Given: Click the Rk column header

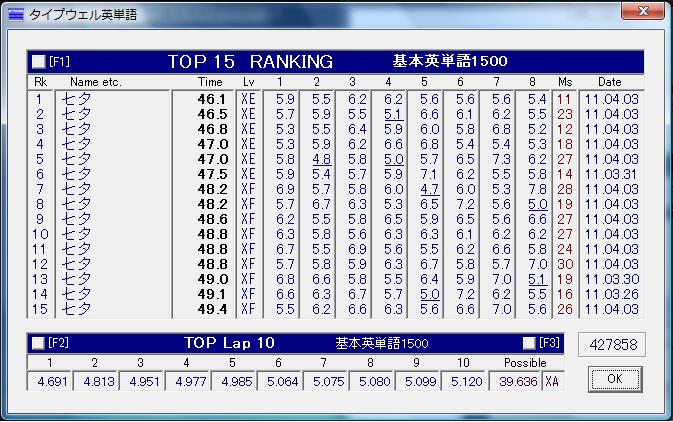Looking at the screenshot, I should coord(40,82).
